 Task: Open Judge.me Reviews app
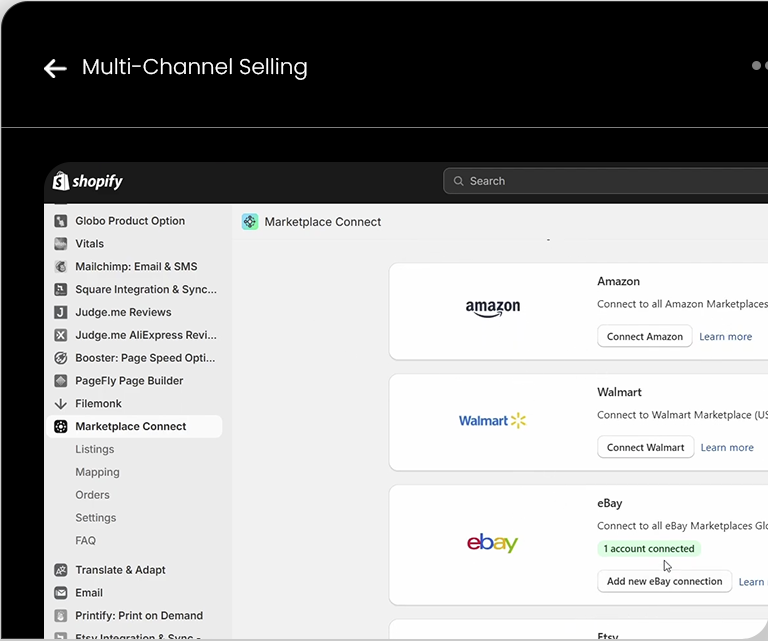tap(123, 312)
